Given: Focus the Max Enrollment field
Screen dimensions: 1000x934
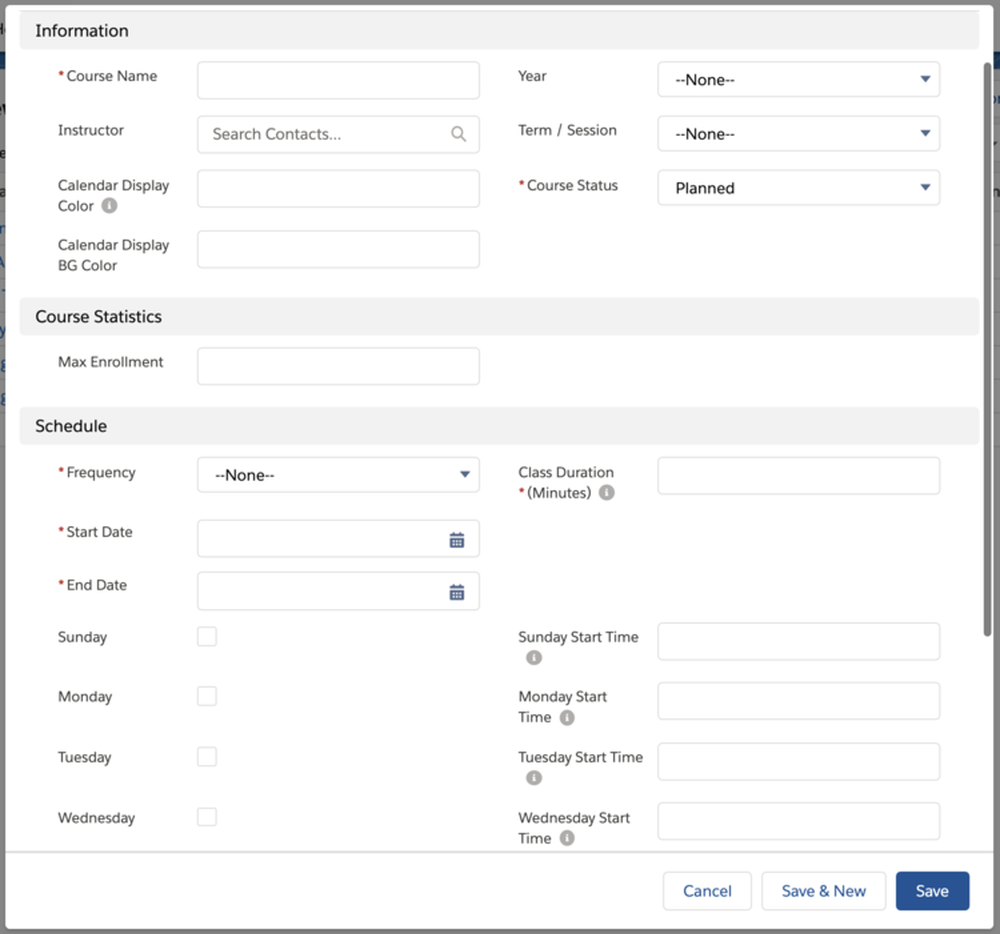Looking at the screenshot, I should tap(338, 366).
